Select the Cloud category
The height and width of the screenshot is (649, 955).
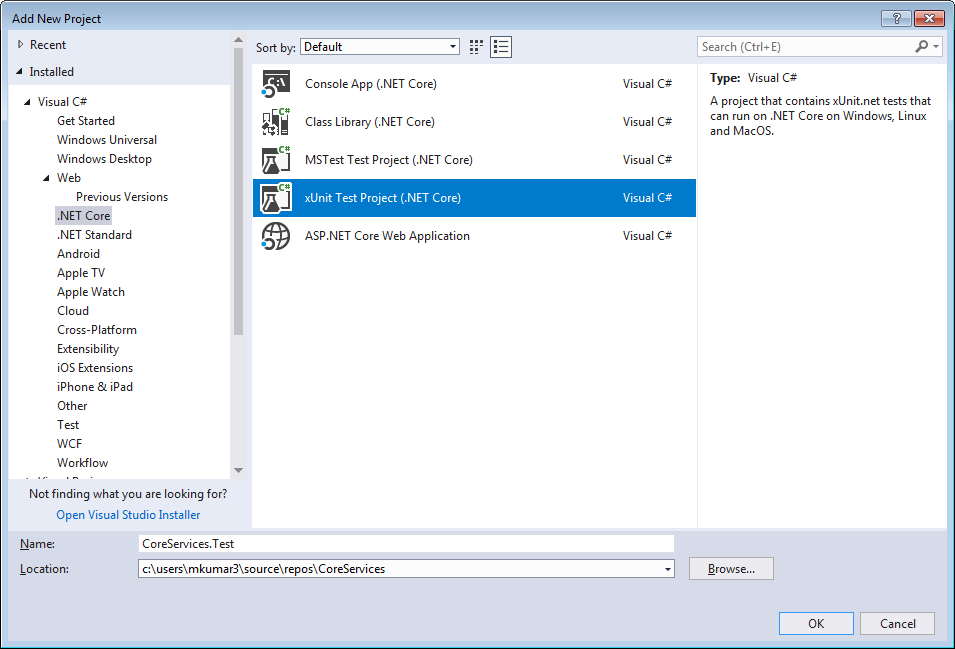[73, 310]
